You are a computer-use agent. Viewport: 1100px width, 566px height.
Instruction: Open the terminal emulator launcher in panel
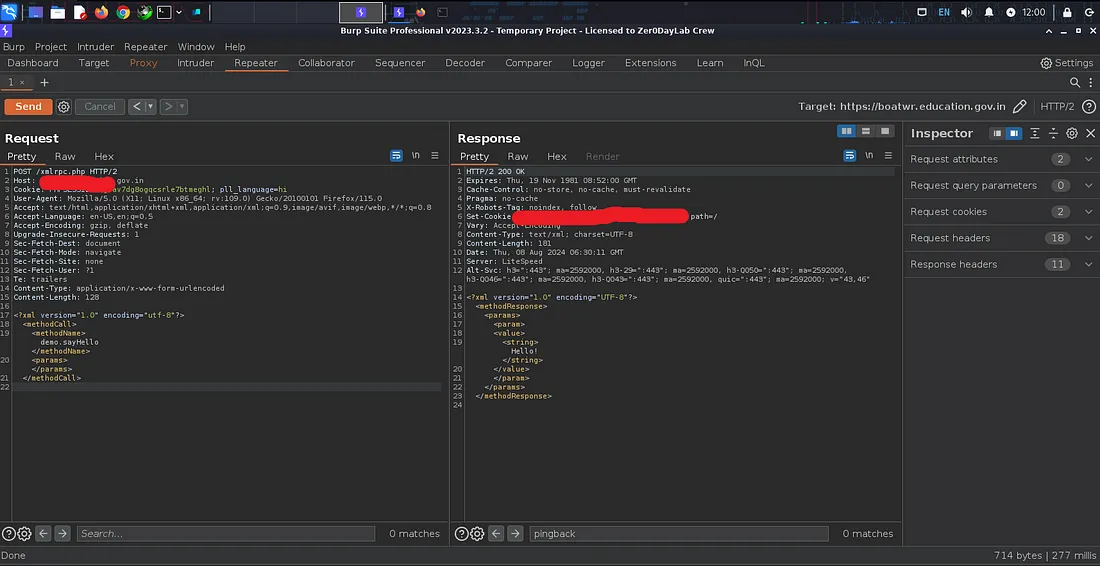[x=163, y=12]
